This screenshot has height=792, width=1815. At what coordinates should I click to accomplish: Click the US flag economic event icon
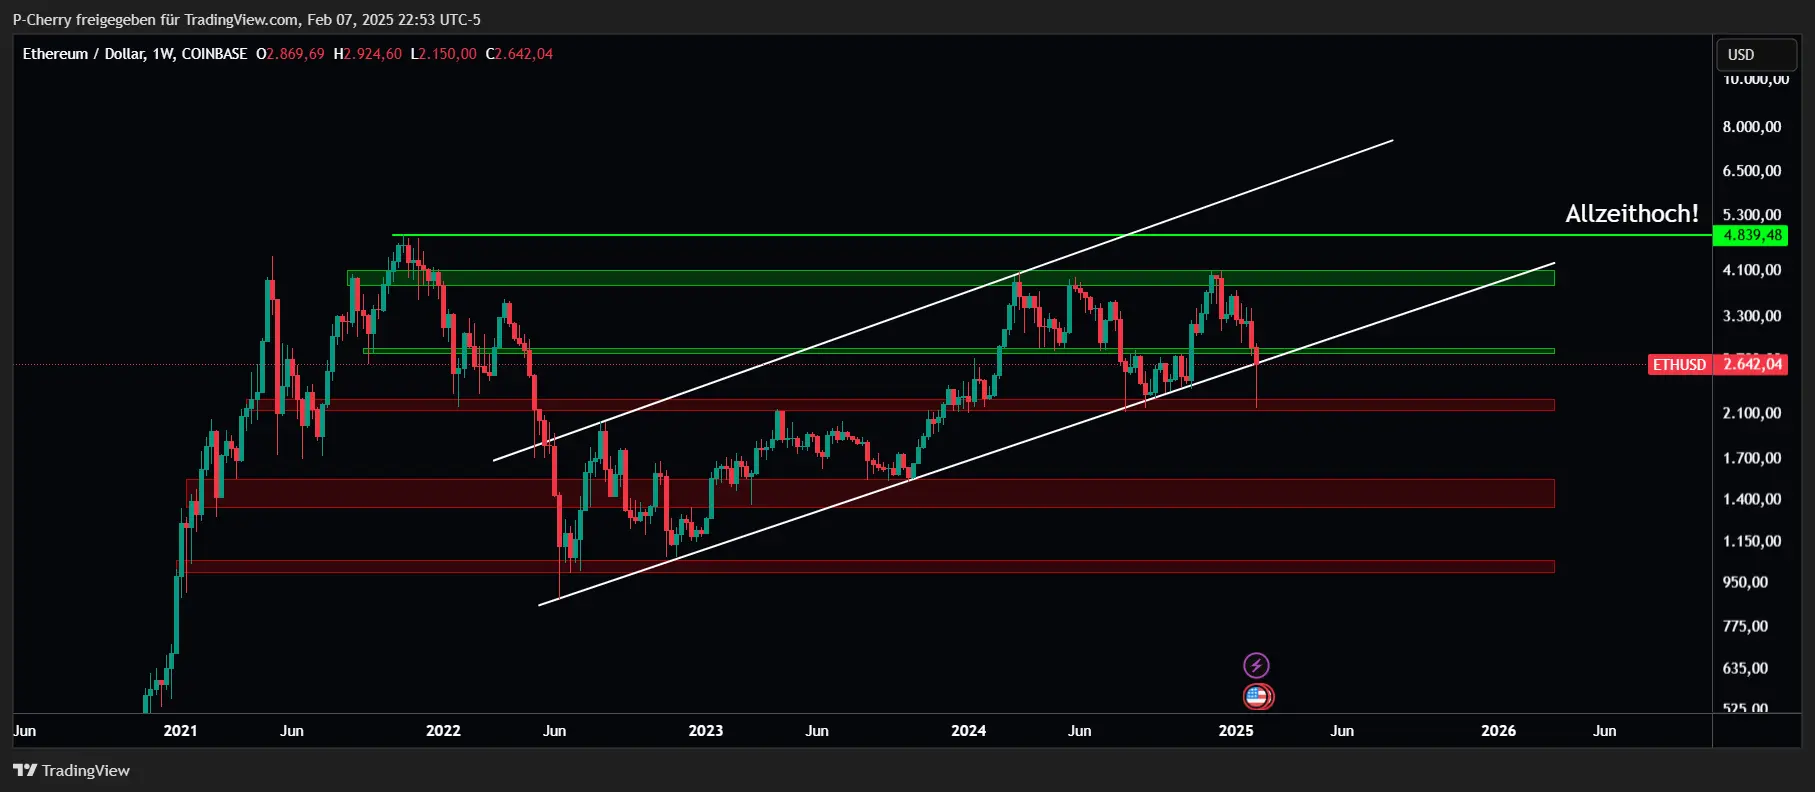[x=1257, y=696]
